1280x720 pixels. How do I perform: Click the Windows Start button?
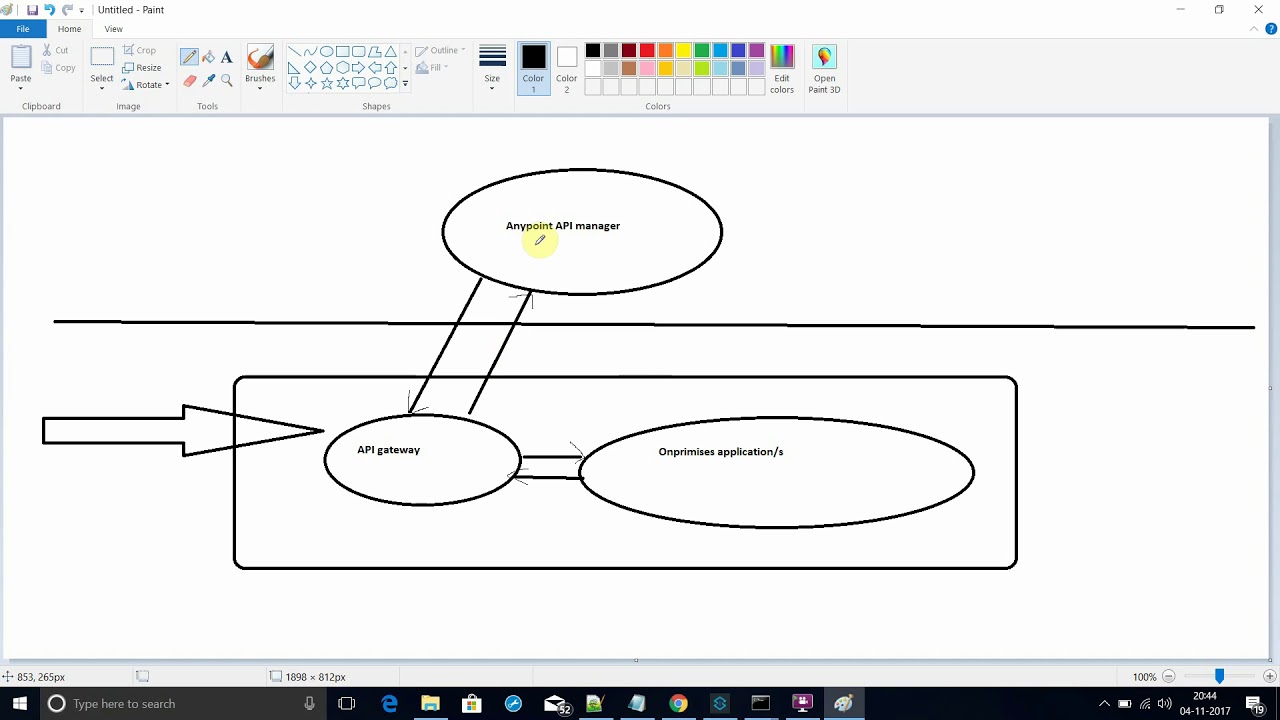(x=19, y=704)
